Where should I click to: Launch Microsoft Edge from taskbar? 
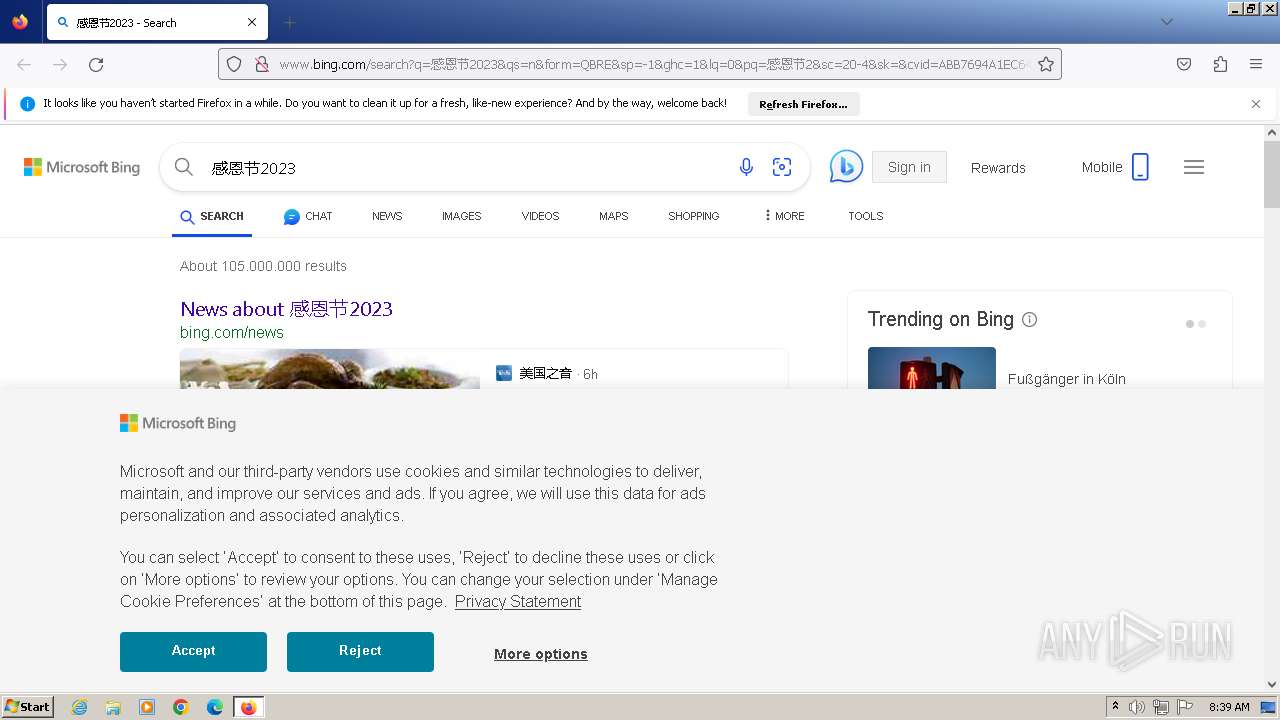215,707
